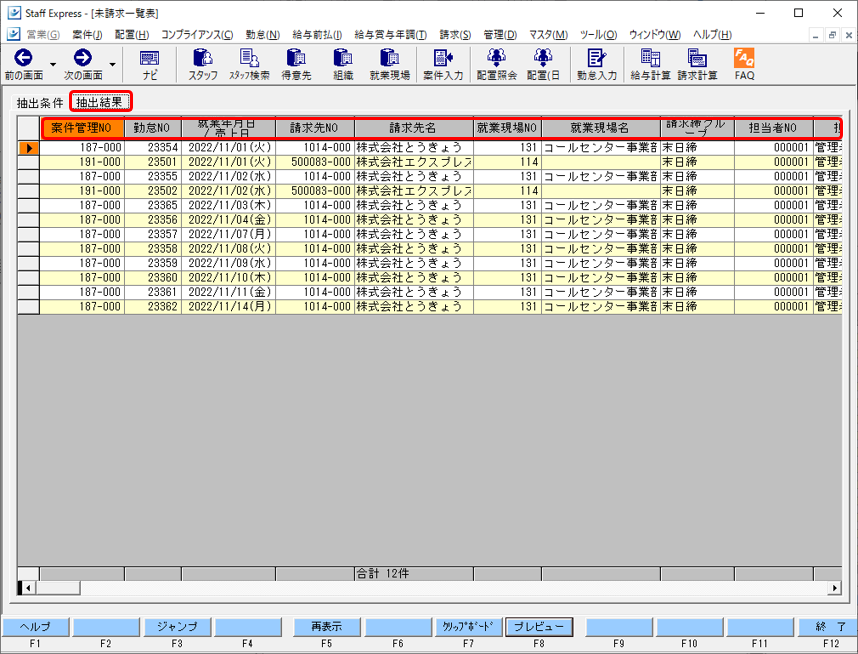This screenshot has height=654, width=858.
Task: Open the 配置(H) menu
Action: pyautogui.click(x=132, y=34)
